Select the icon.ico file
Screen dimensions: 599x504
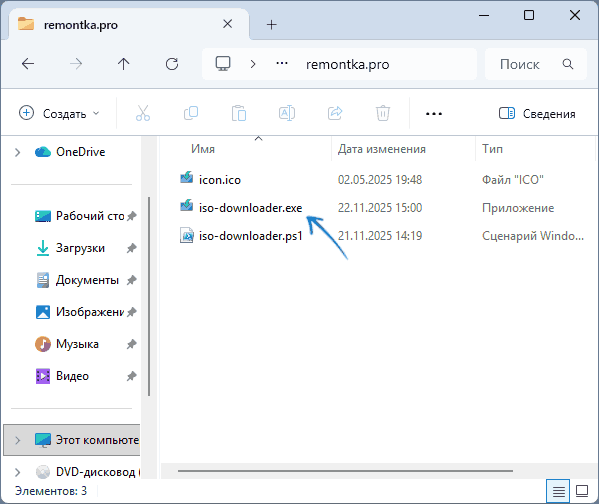[x=220, y=180]
